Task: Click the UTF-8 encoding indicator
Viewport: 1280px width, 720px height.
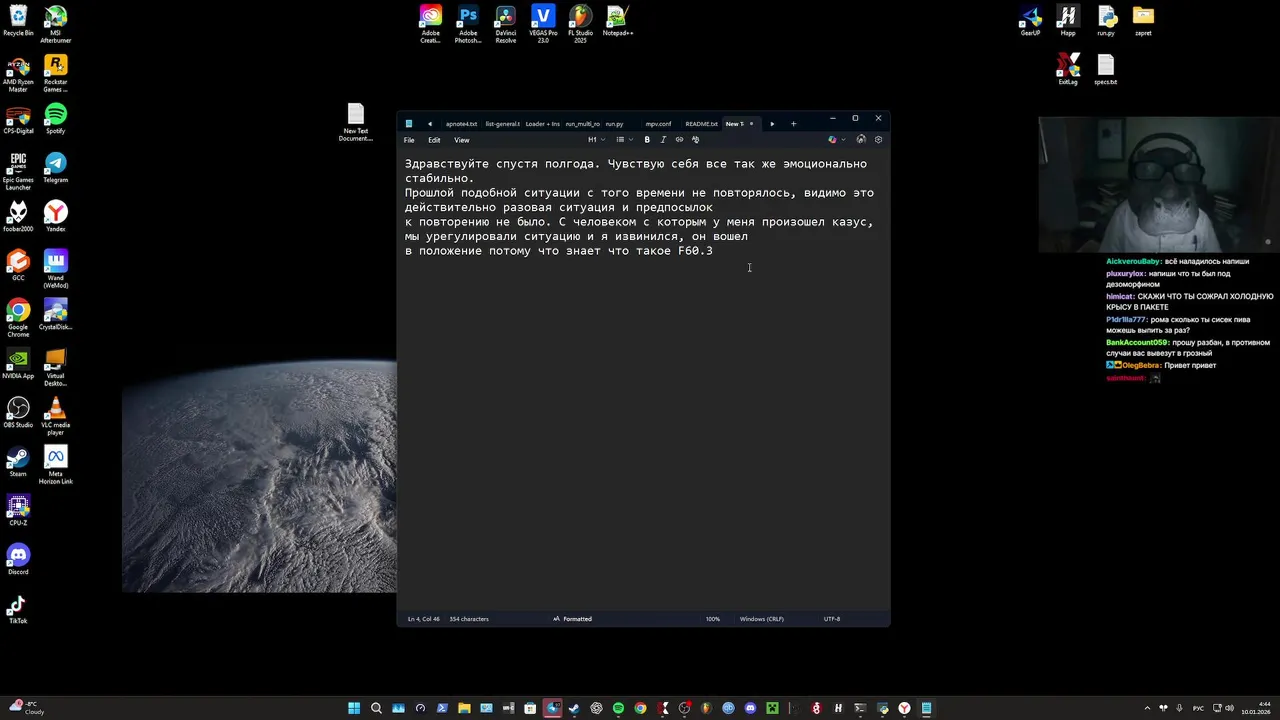Action: [832, 619]
